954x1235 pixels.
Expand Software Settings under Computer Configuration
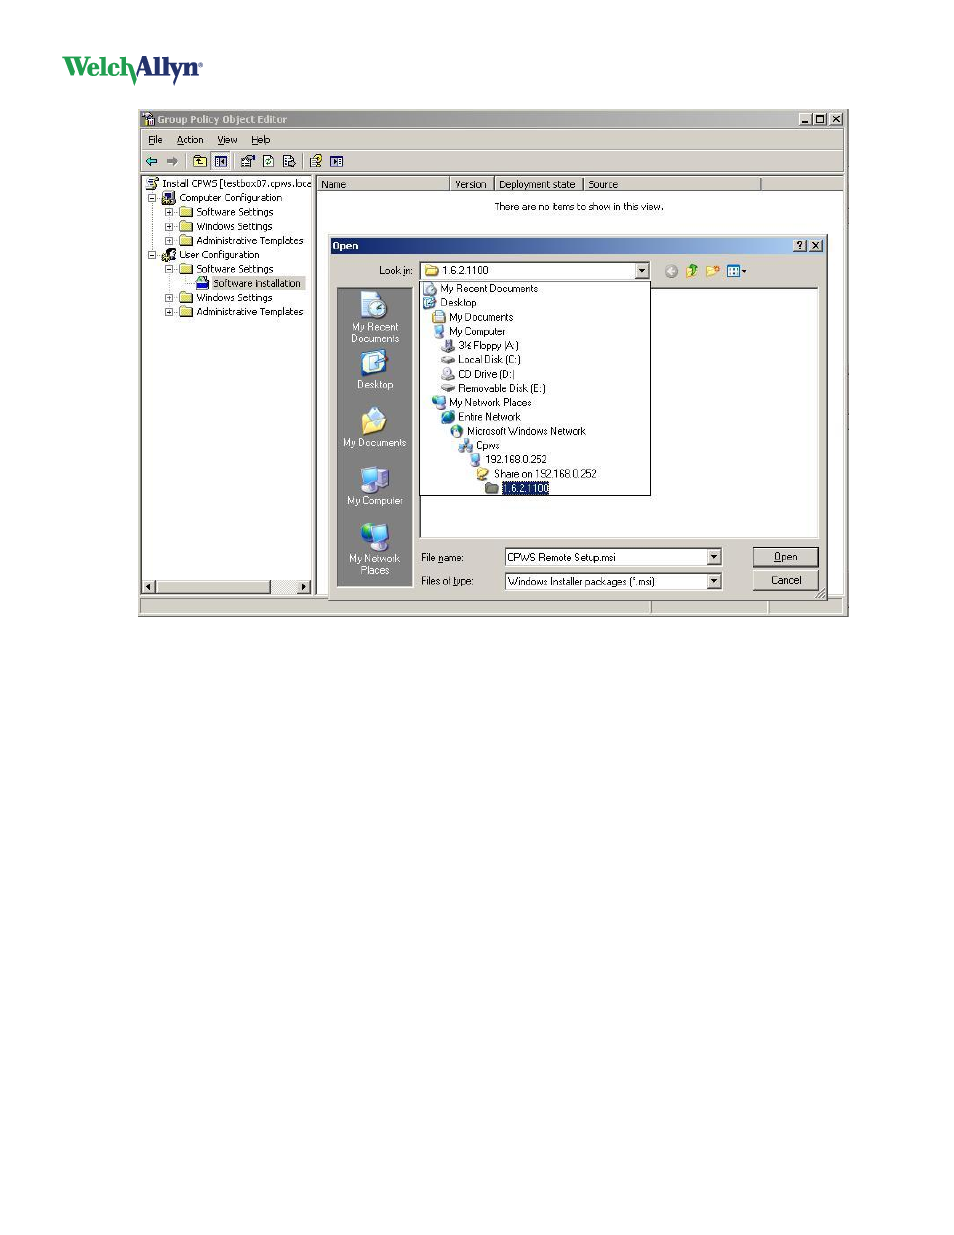tap(169, 212)
